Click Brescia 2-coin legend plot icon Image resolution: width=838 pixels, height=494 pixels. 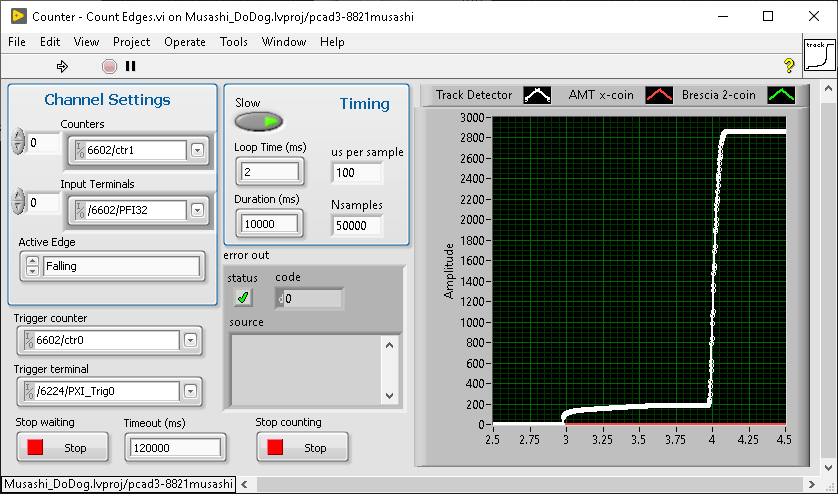[781, 96]
